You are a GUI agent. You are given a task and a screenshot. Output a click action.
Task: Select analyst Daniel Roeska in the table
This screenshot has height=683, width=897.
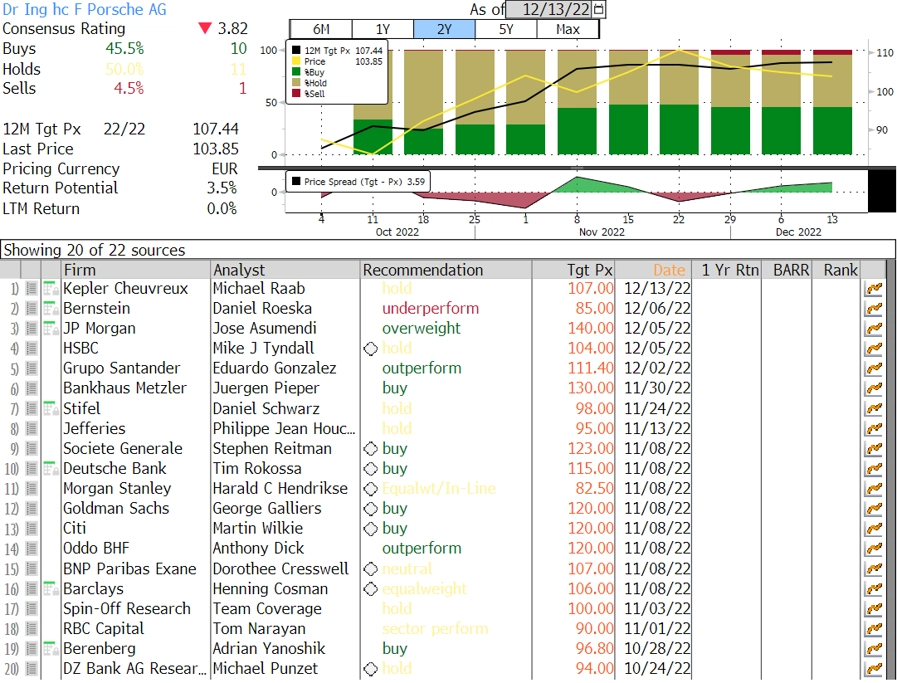coord(263,309)
